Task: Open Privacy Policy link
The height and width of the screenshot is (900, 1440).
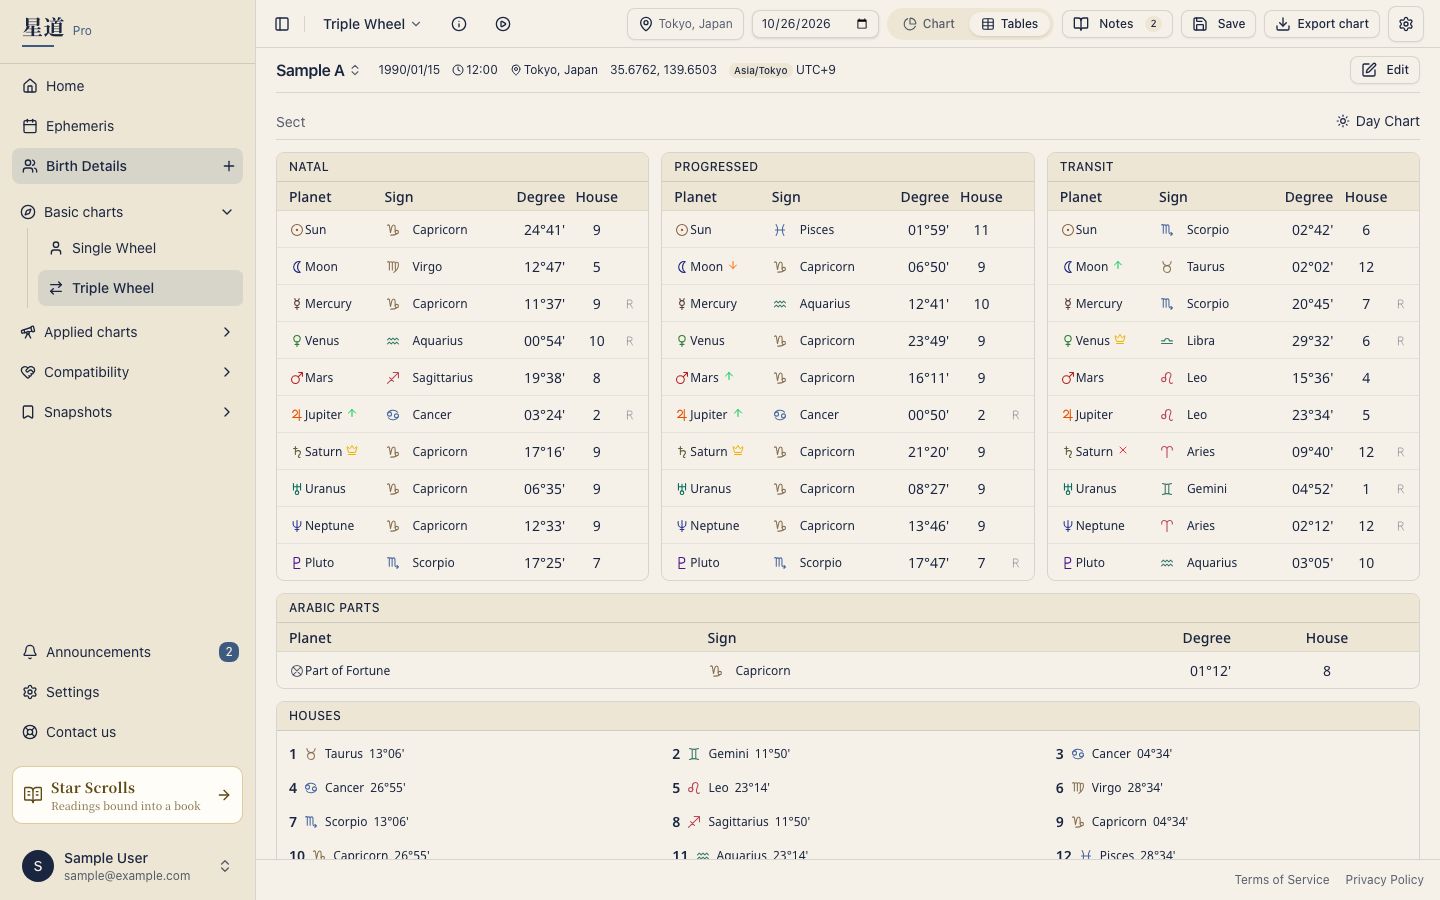Action: (x=1384, y=880)
